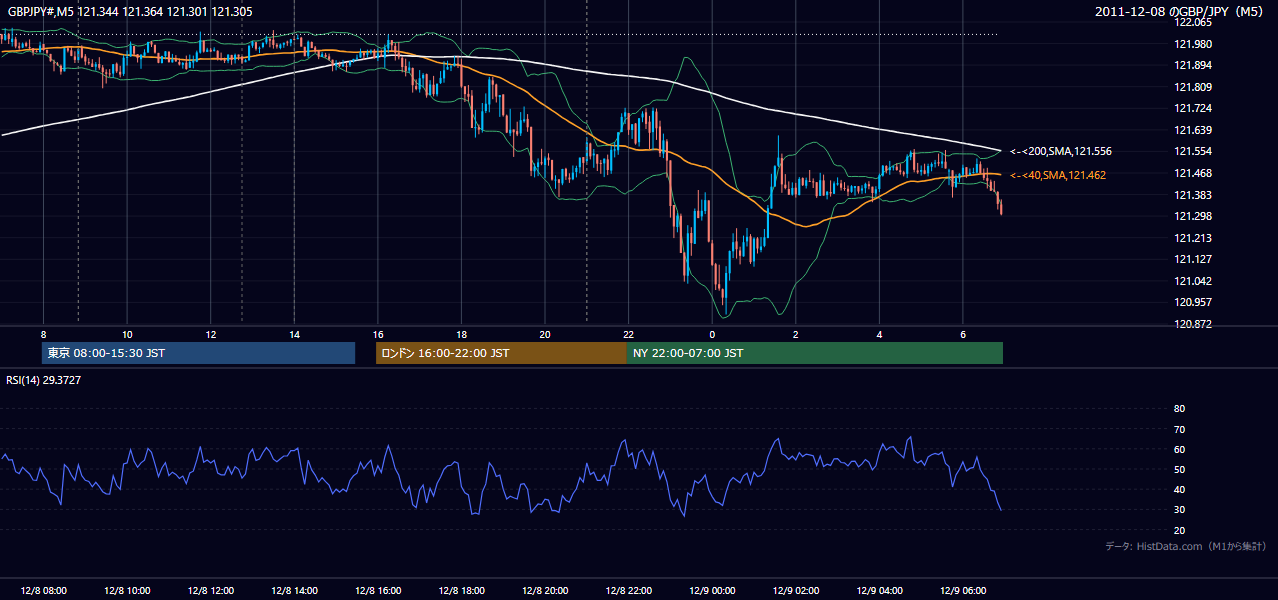
Task: Click price level 121.894 on price axis
Action: click(1194, 65)
